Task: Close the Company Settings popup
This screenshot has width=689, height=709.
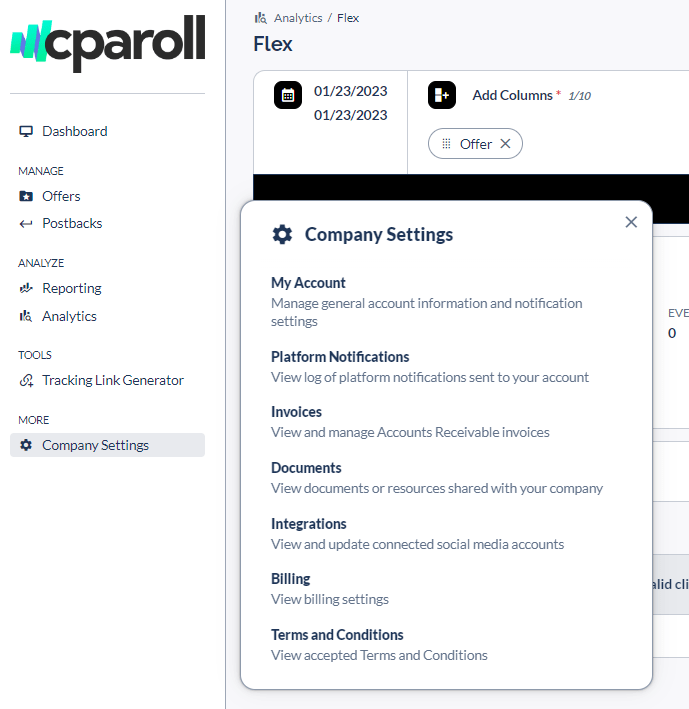Action: [x=631, y=222]
